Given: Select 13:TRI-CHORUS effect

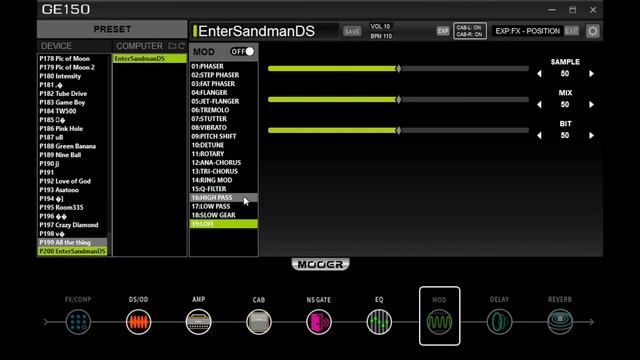Looking at the screenshot, I should pos(224,171).
